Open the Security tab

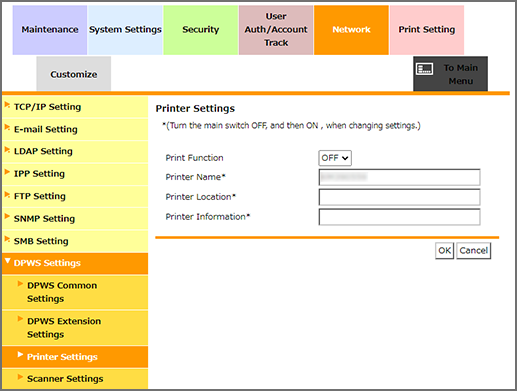coord(201,30)
